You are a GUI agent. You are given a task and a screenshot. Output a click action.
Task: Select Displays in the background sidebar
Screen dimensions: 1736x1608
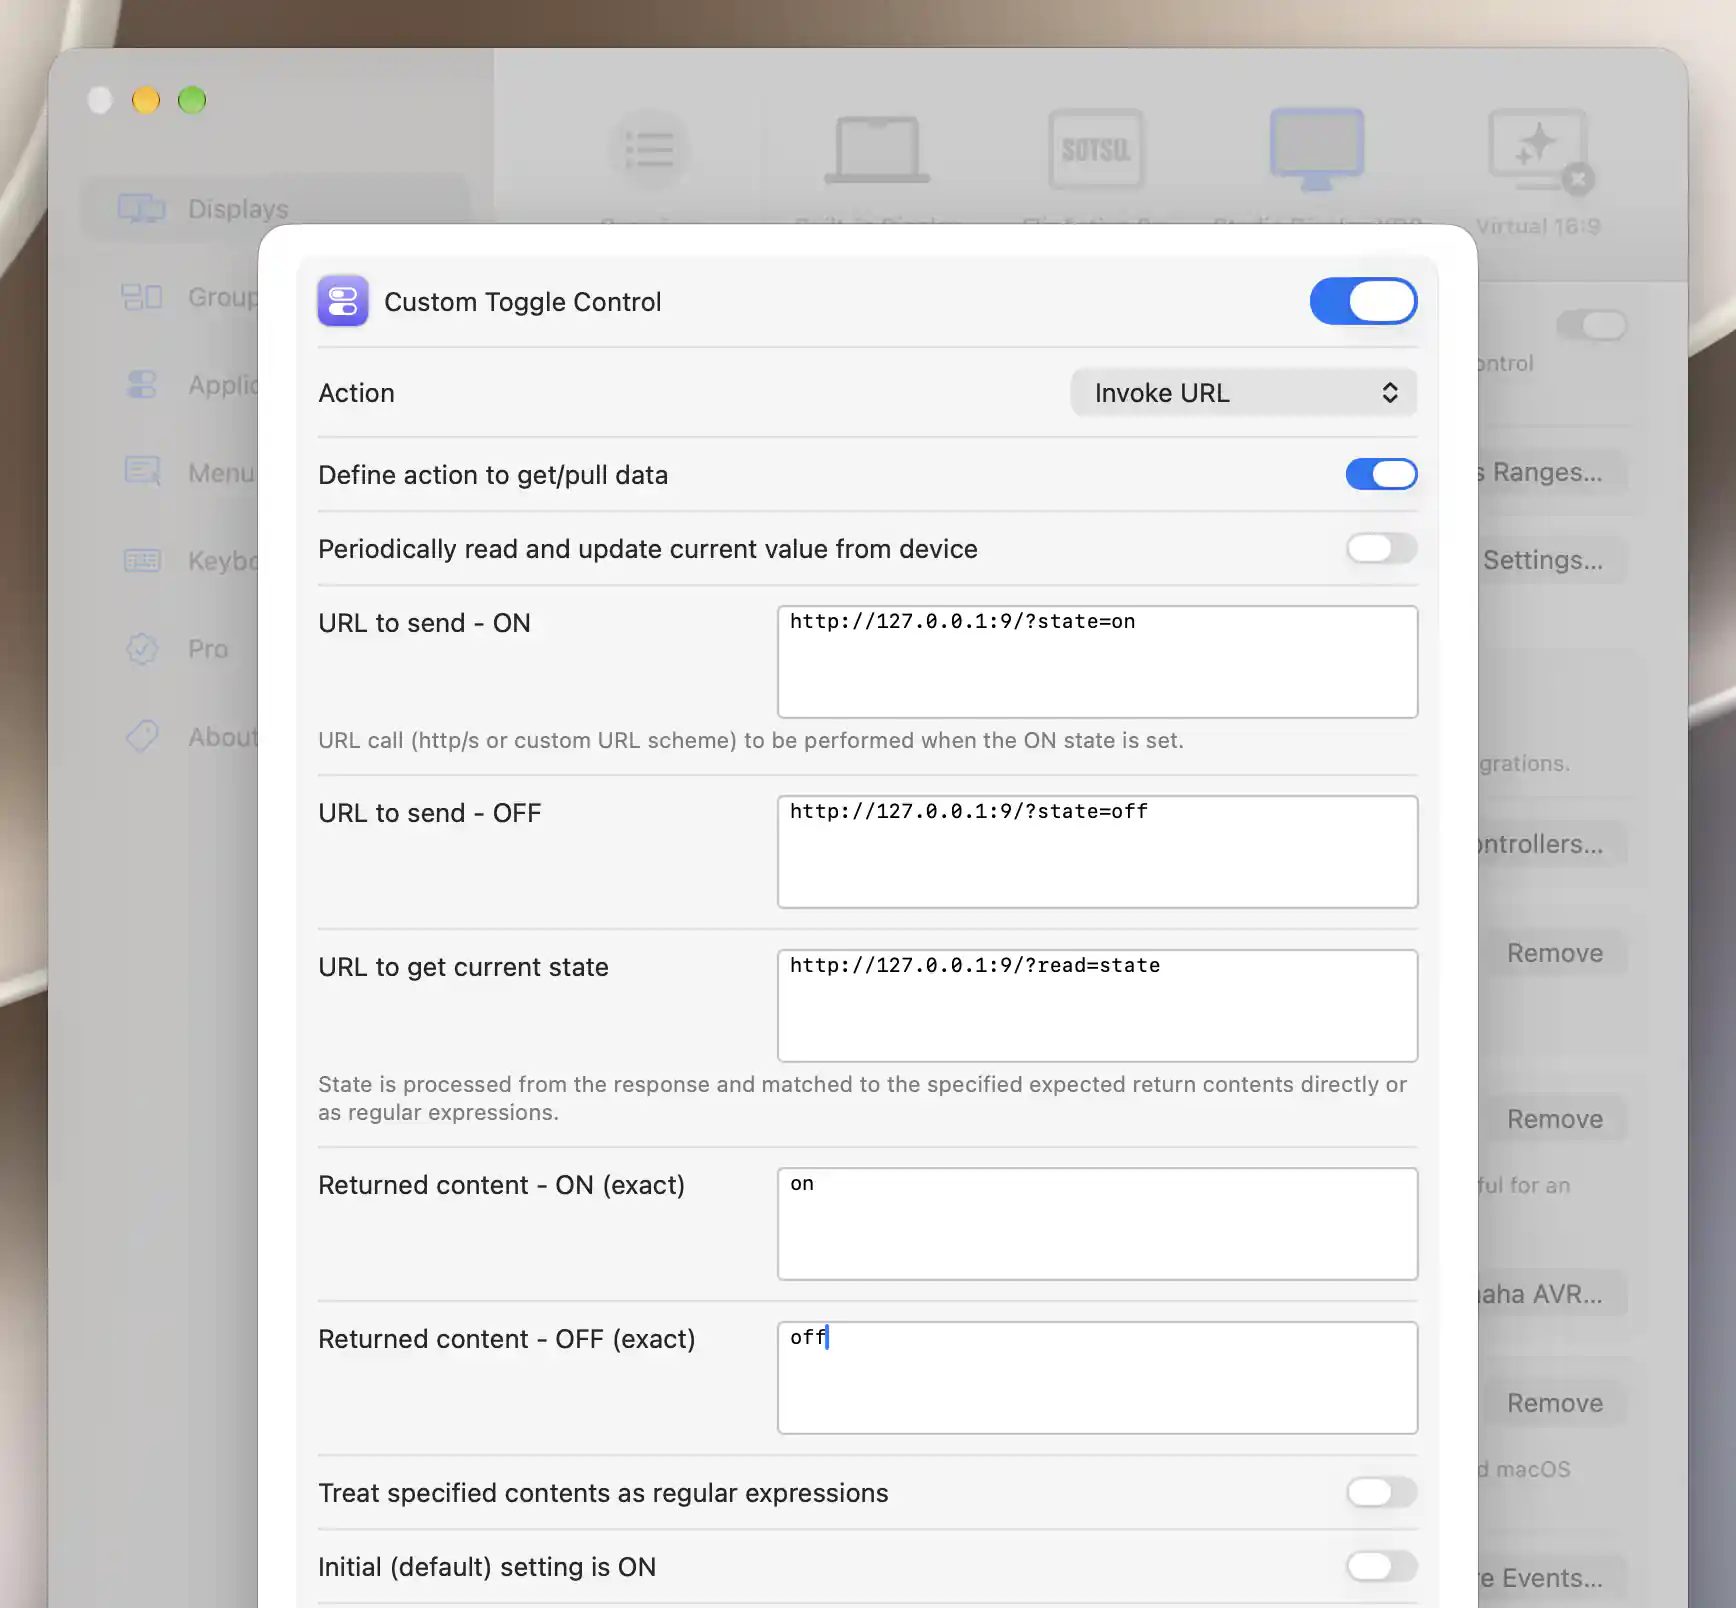[x=275, y=208]
